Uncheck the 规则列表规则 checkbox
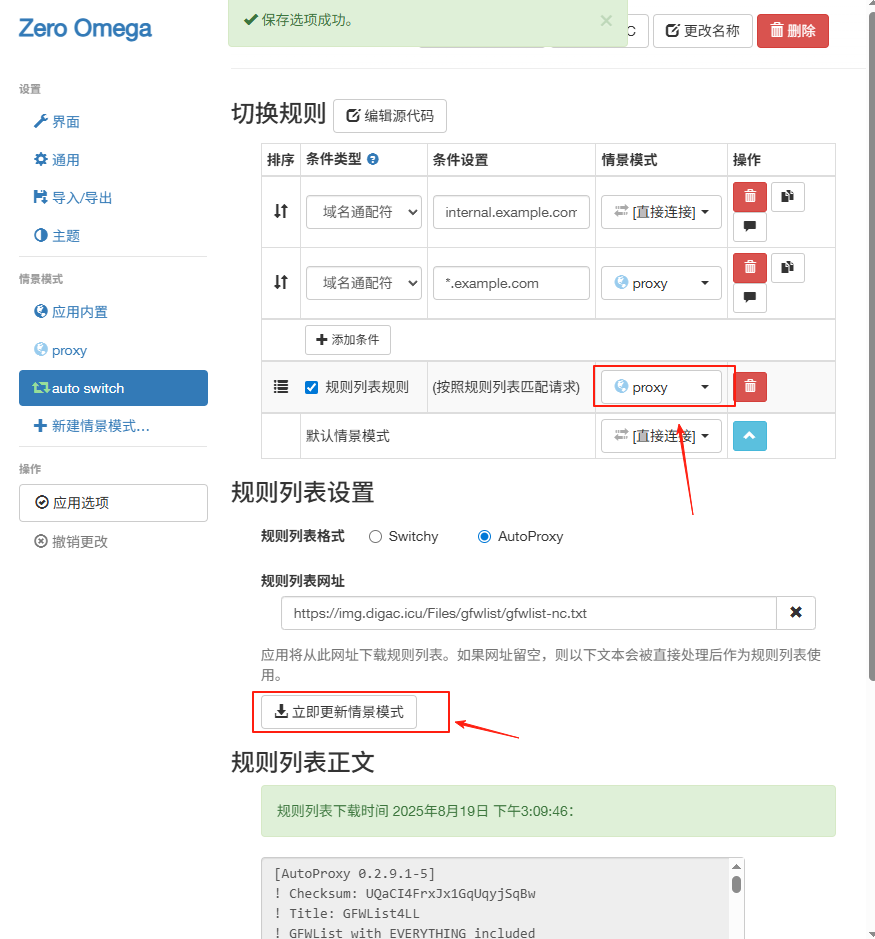This screenshot has height=939, width=875. [x=311, y=387]
